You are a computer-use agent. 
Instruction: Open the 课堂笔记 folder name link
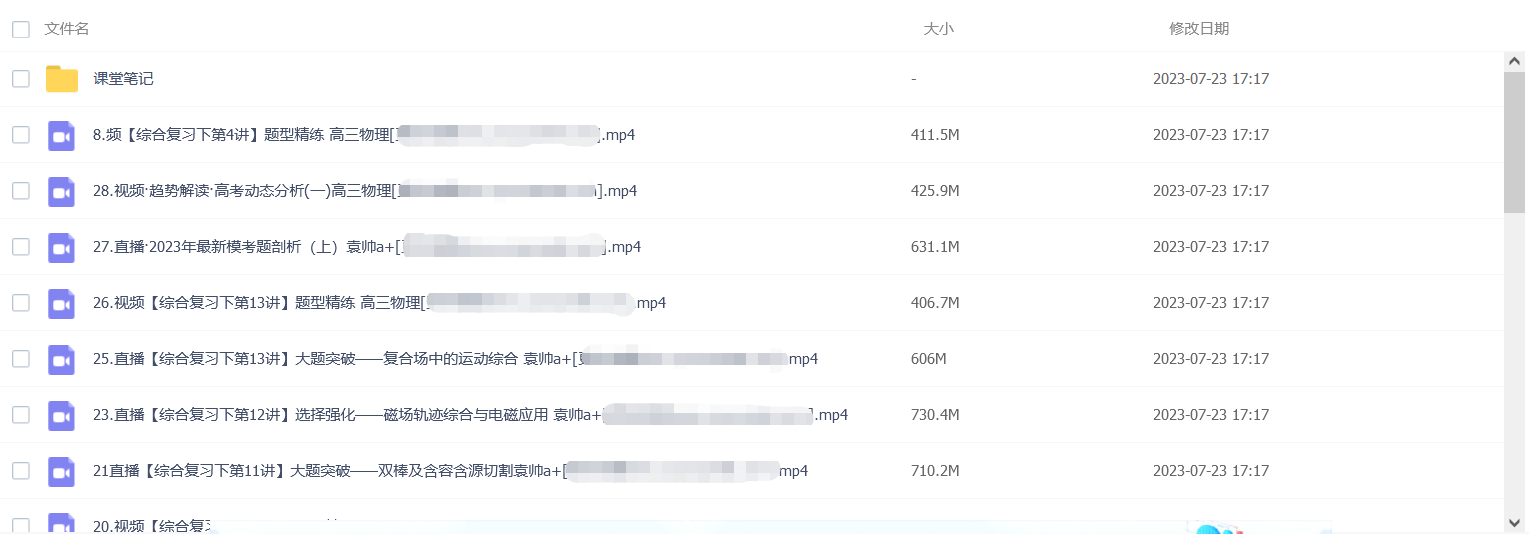(123, 79)
